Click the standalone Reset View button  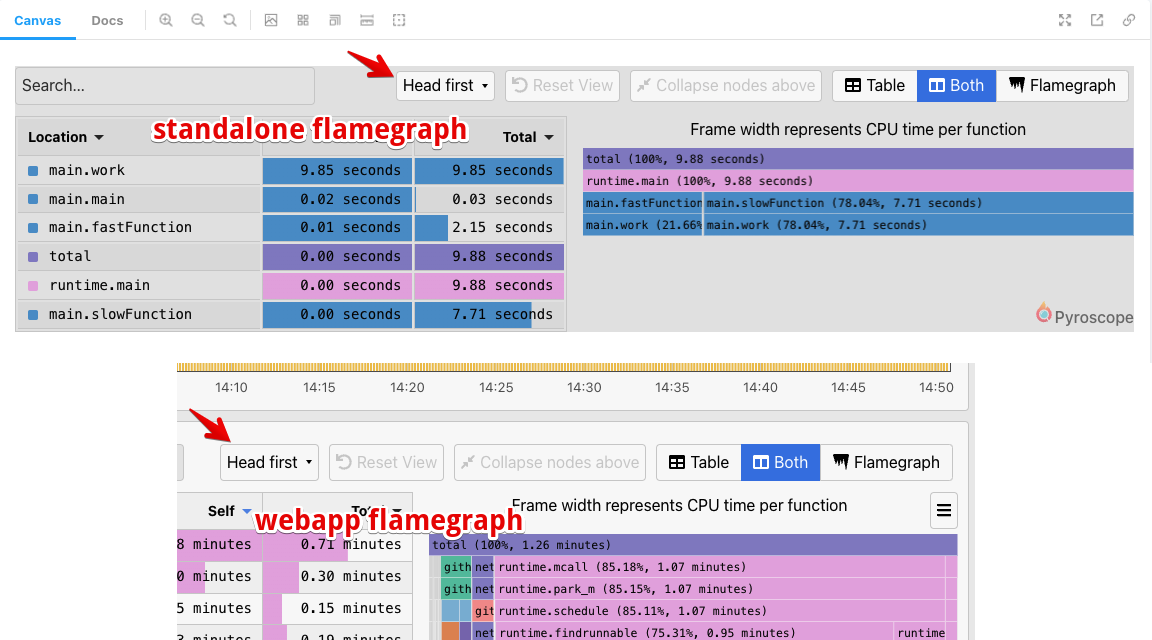(563, 86)
